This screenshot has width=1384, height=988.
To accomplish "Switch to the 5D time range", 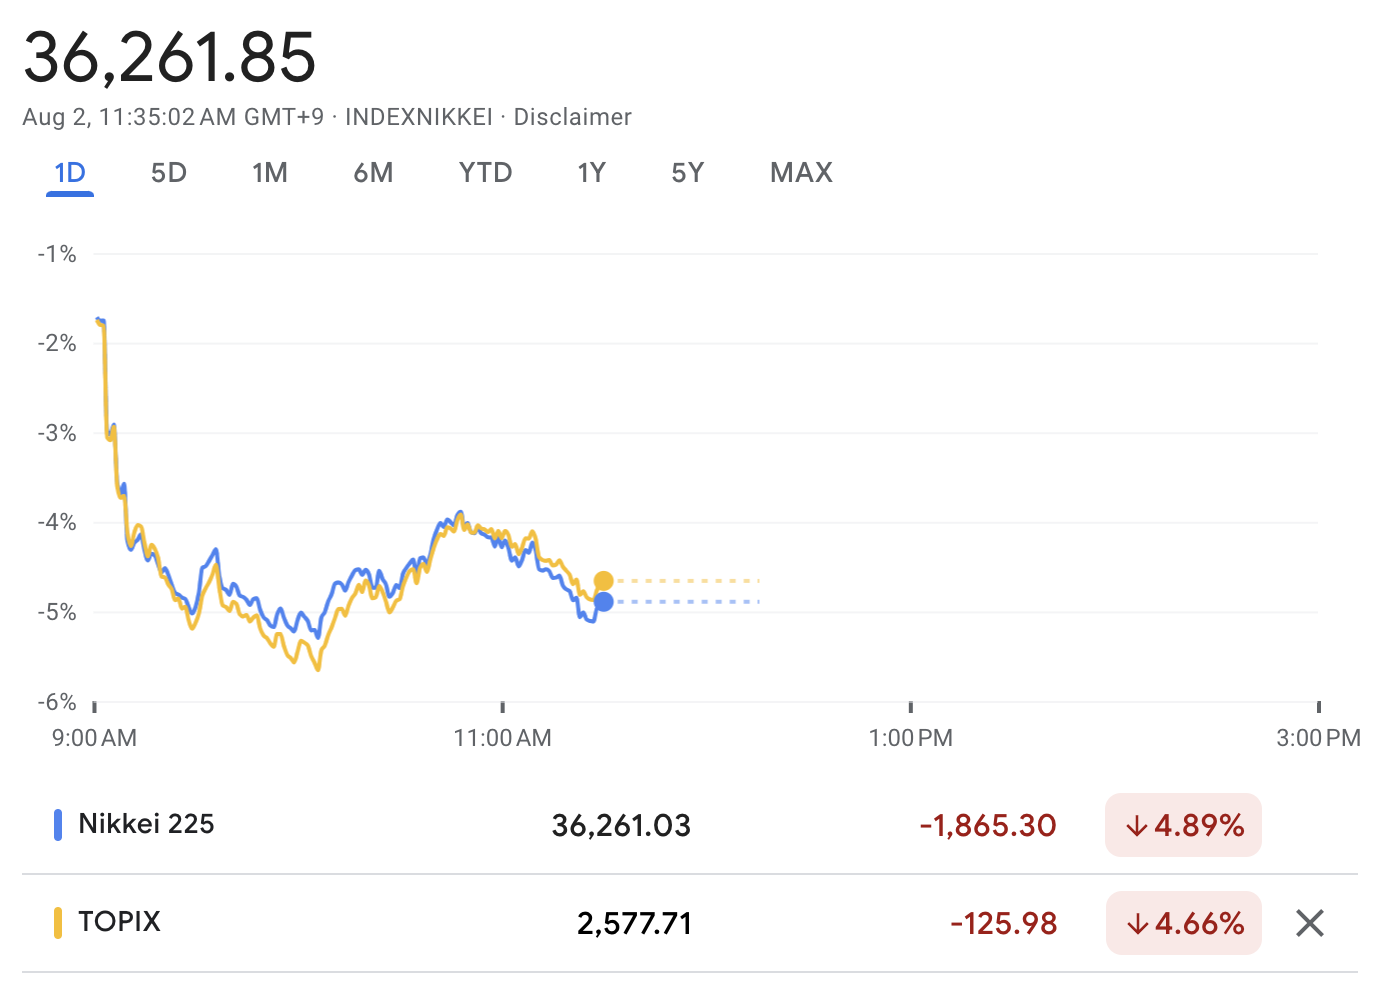I will (x=169, y=173).
